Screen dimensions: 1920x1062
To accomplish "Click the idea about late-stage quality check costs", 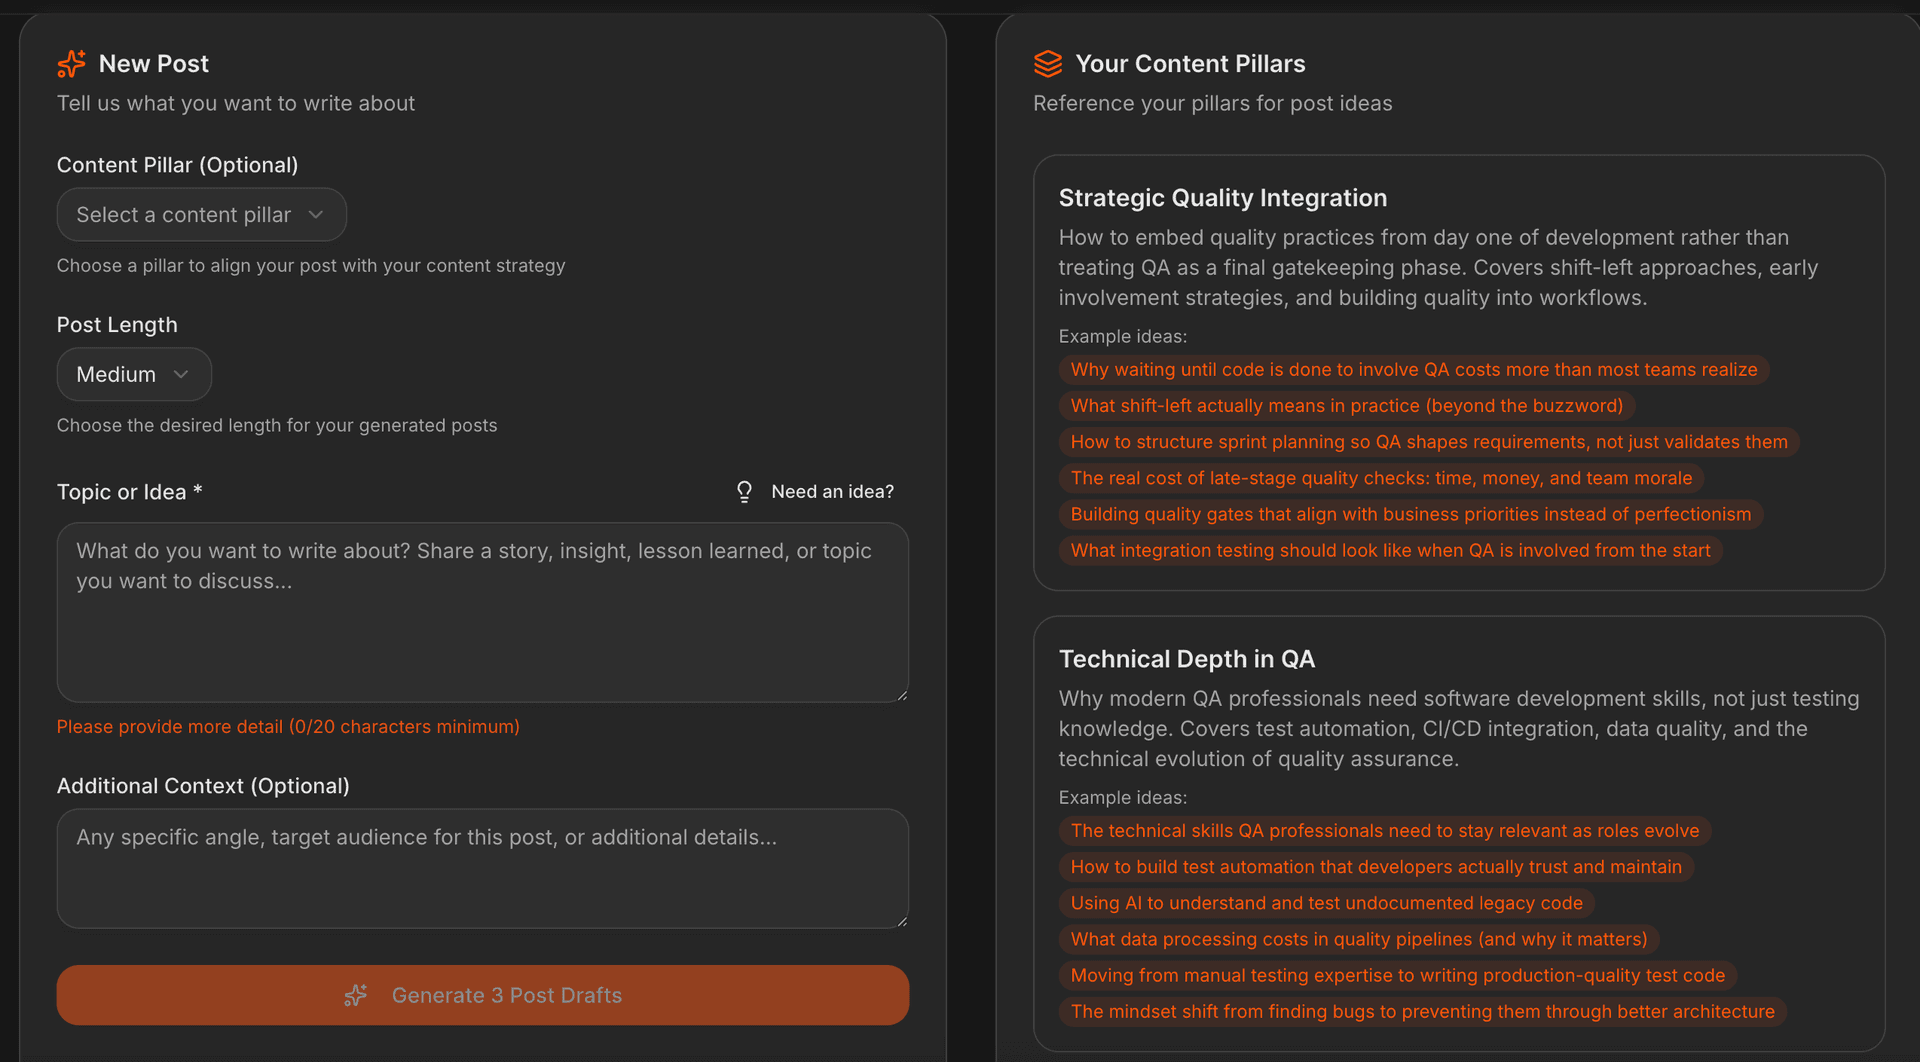I will point(1381,478).
